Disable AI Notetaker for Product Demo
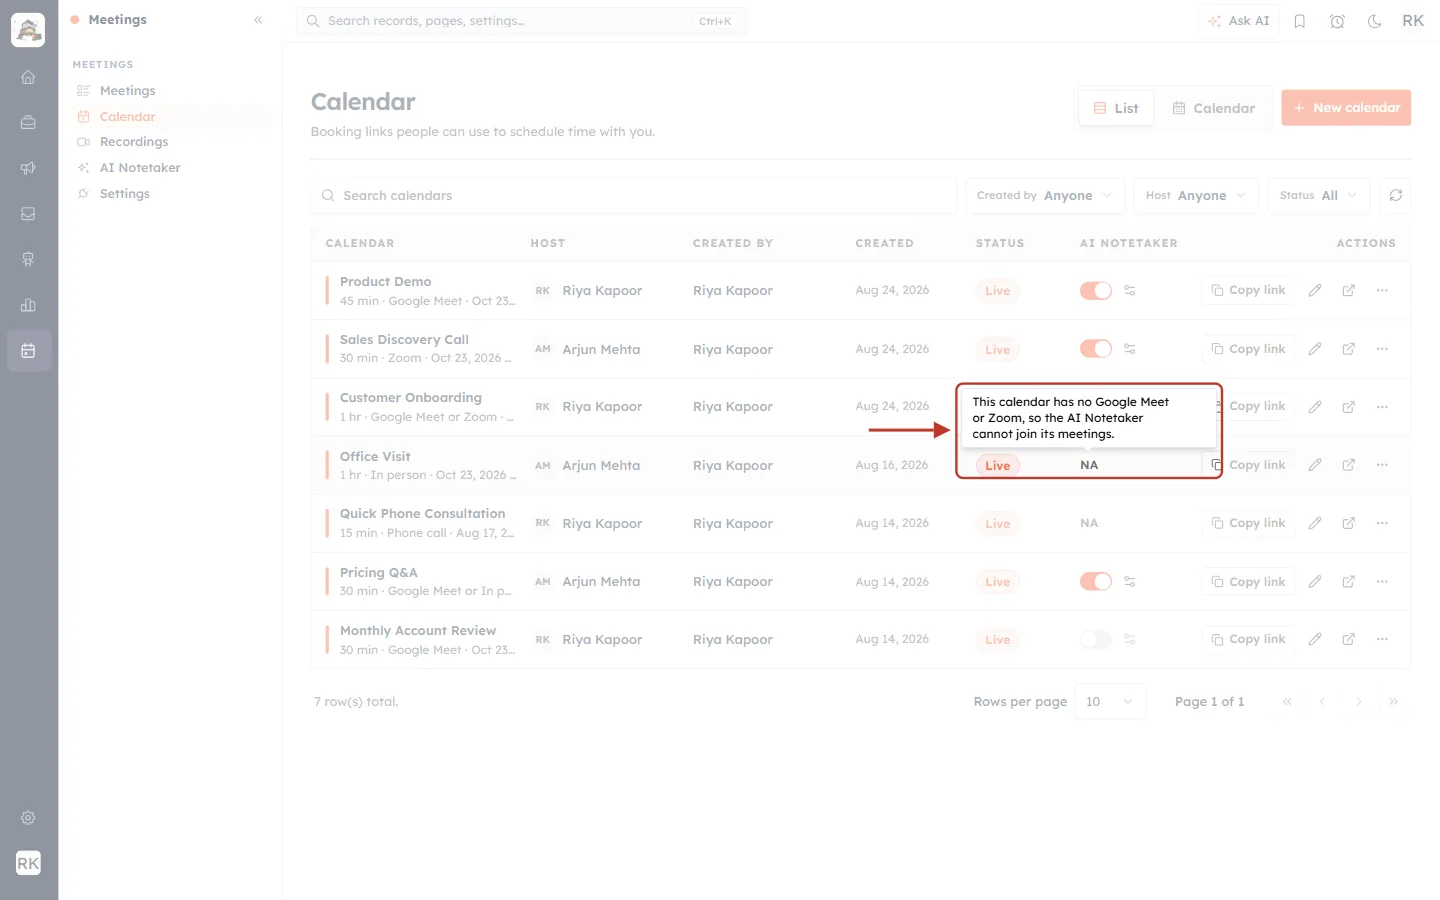Screen dimensions: 1440x900 [x=1096, y=290]
